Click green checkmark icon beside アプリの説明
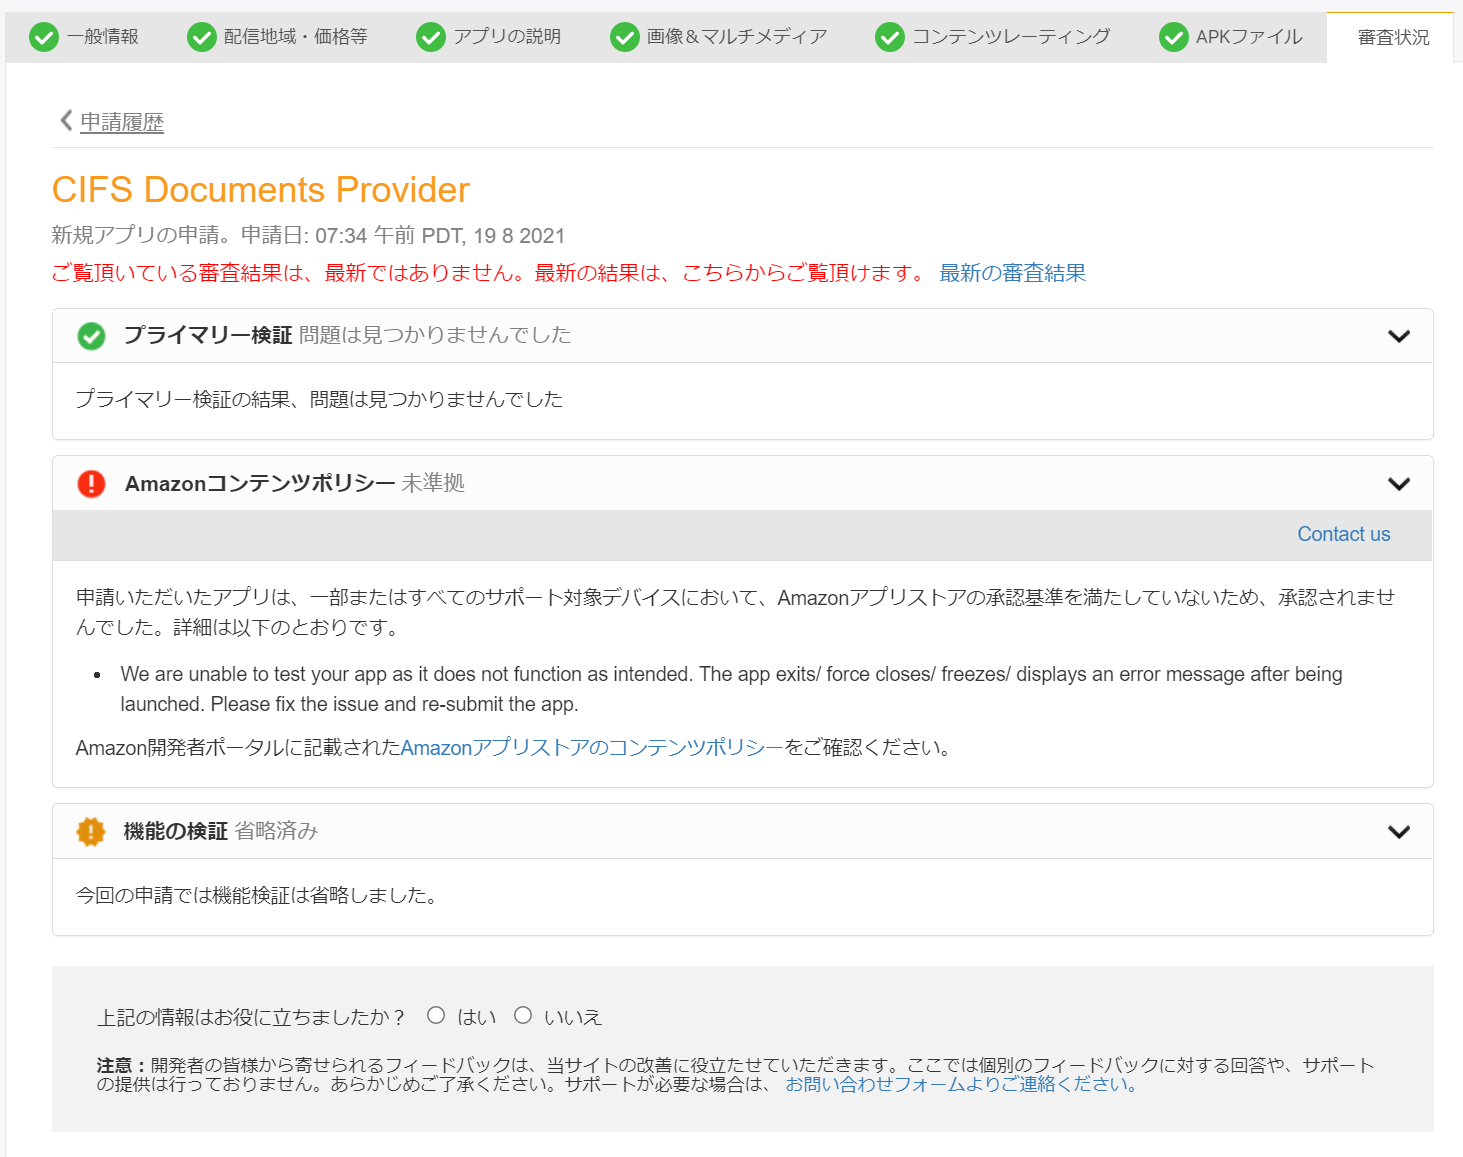The width and height of the screenshot is (1463, 1157). 431,38
